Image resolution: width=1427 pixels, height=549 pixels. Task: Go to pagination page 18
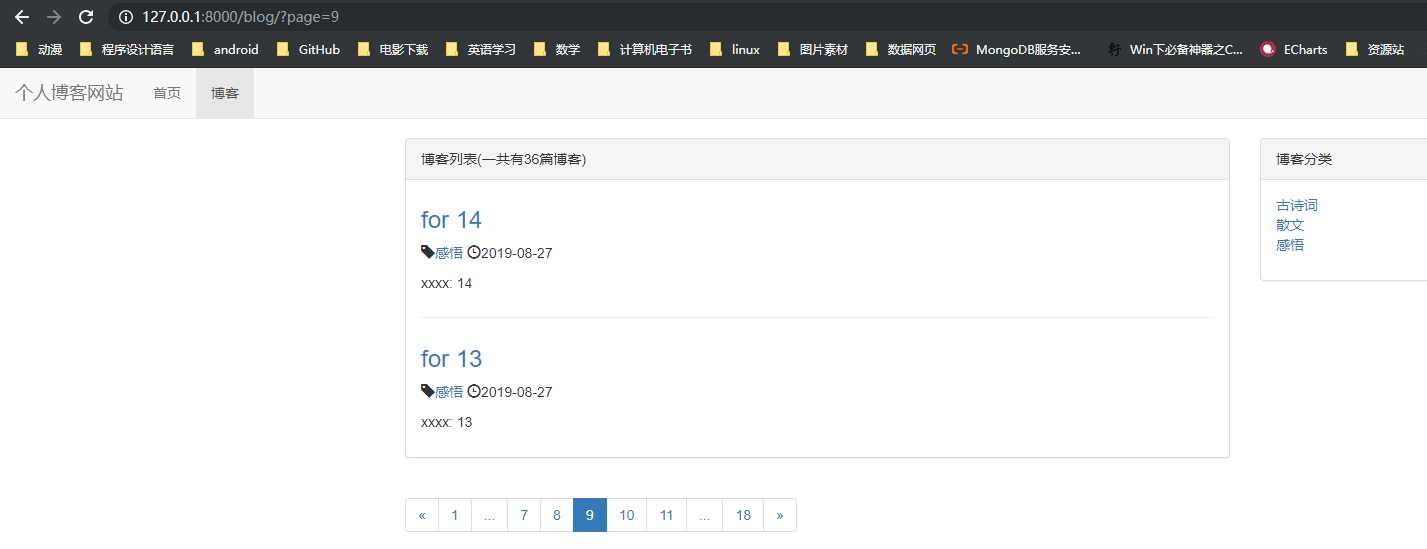[x=743, y=515]
